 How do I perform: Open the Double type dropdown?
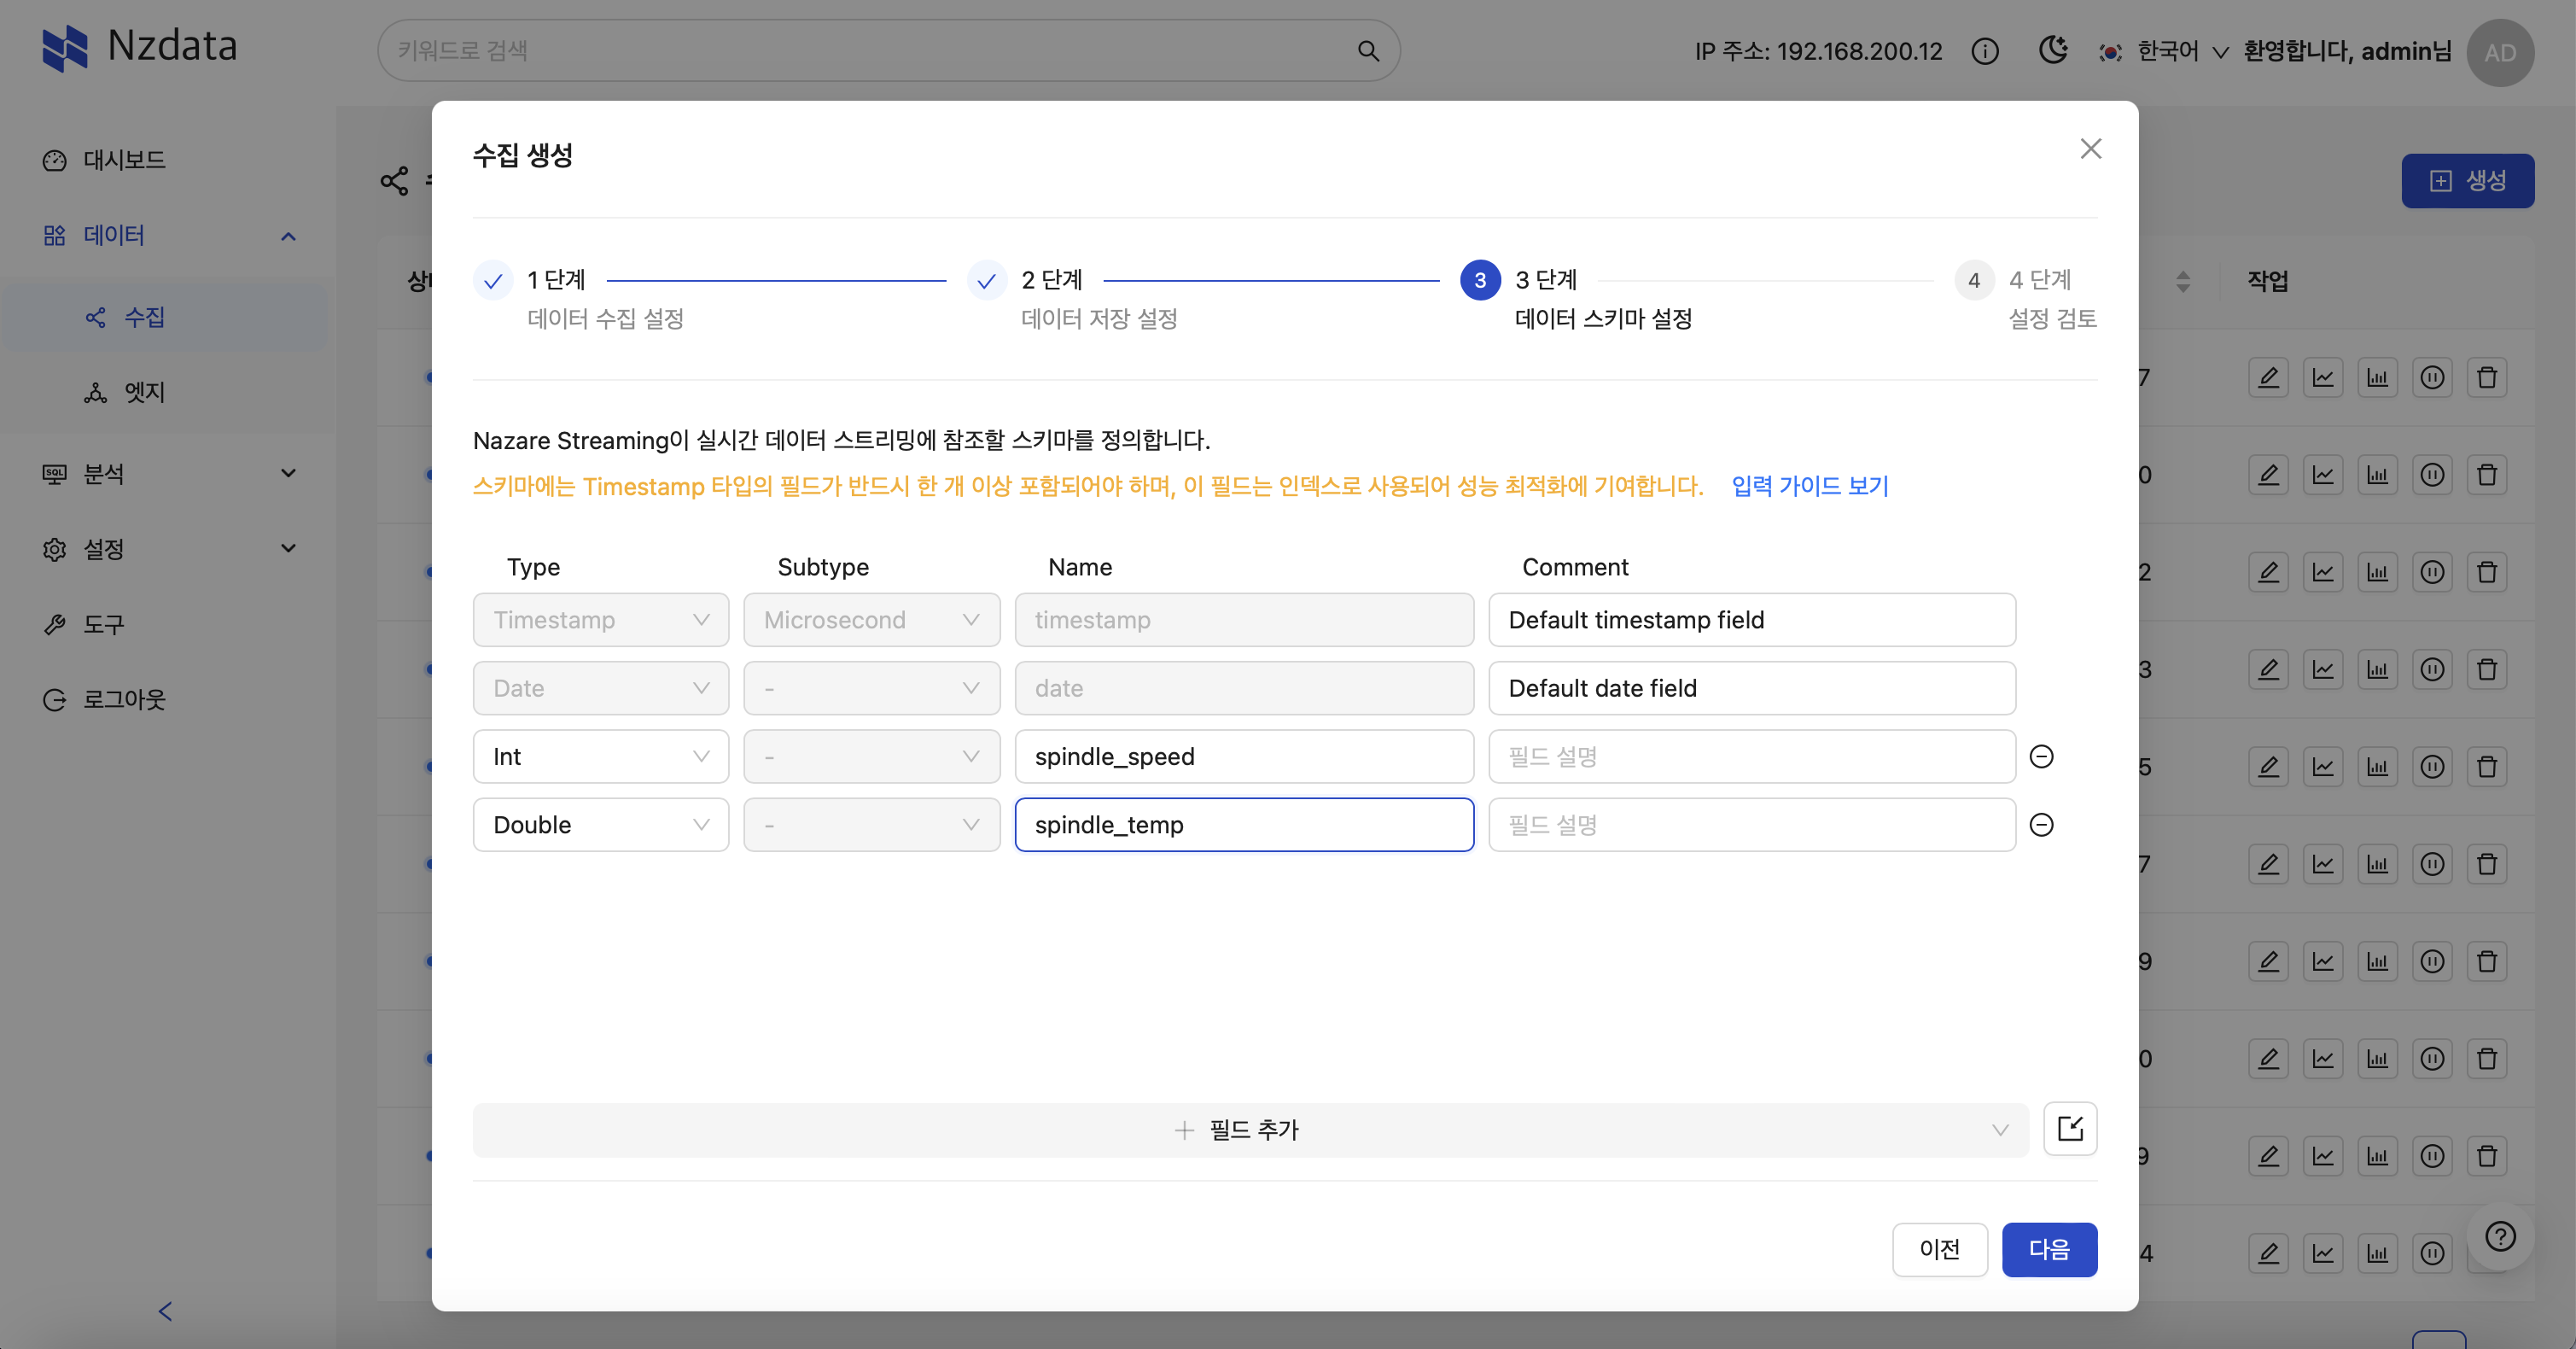[x=601, y=824]
